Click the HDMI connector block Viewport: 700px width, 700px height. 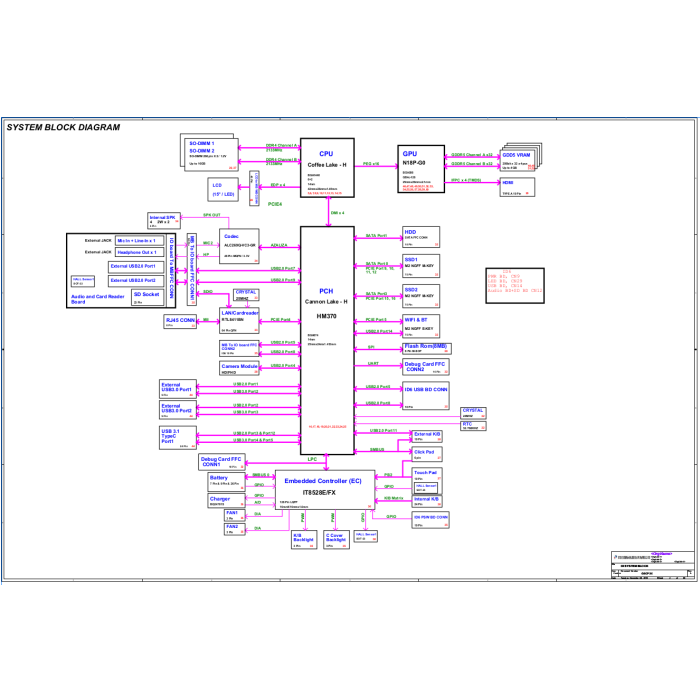click(x=517, y=188)
